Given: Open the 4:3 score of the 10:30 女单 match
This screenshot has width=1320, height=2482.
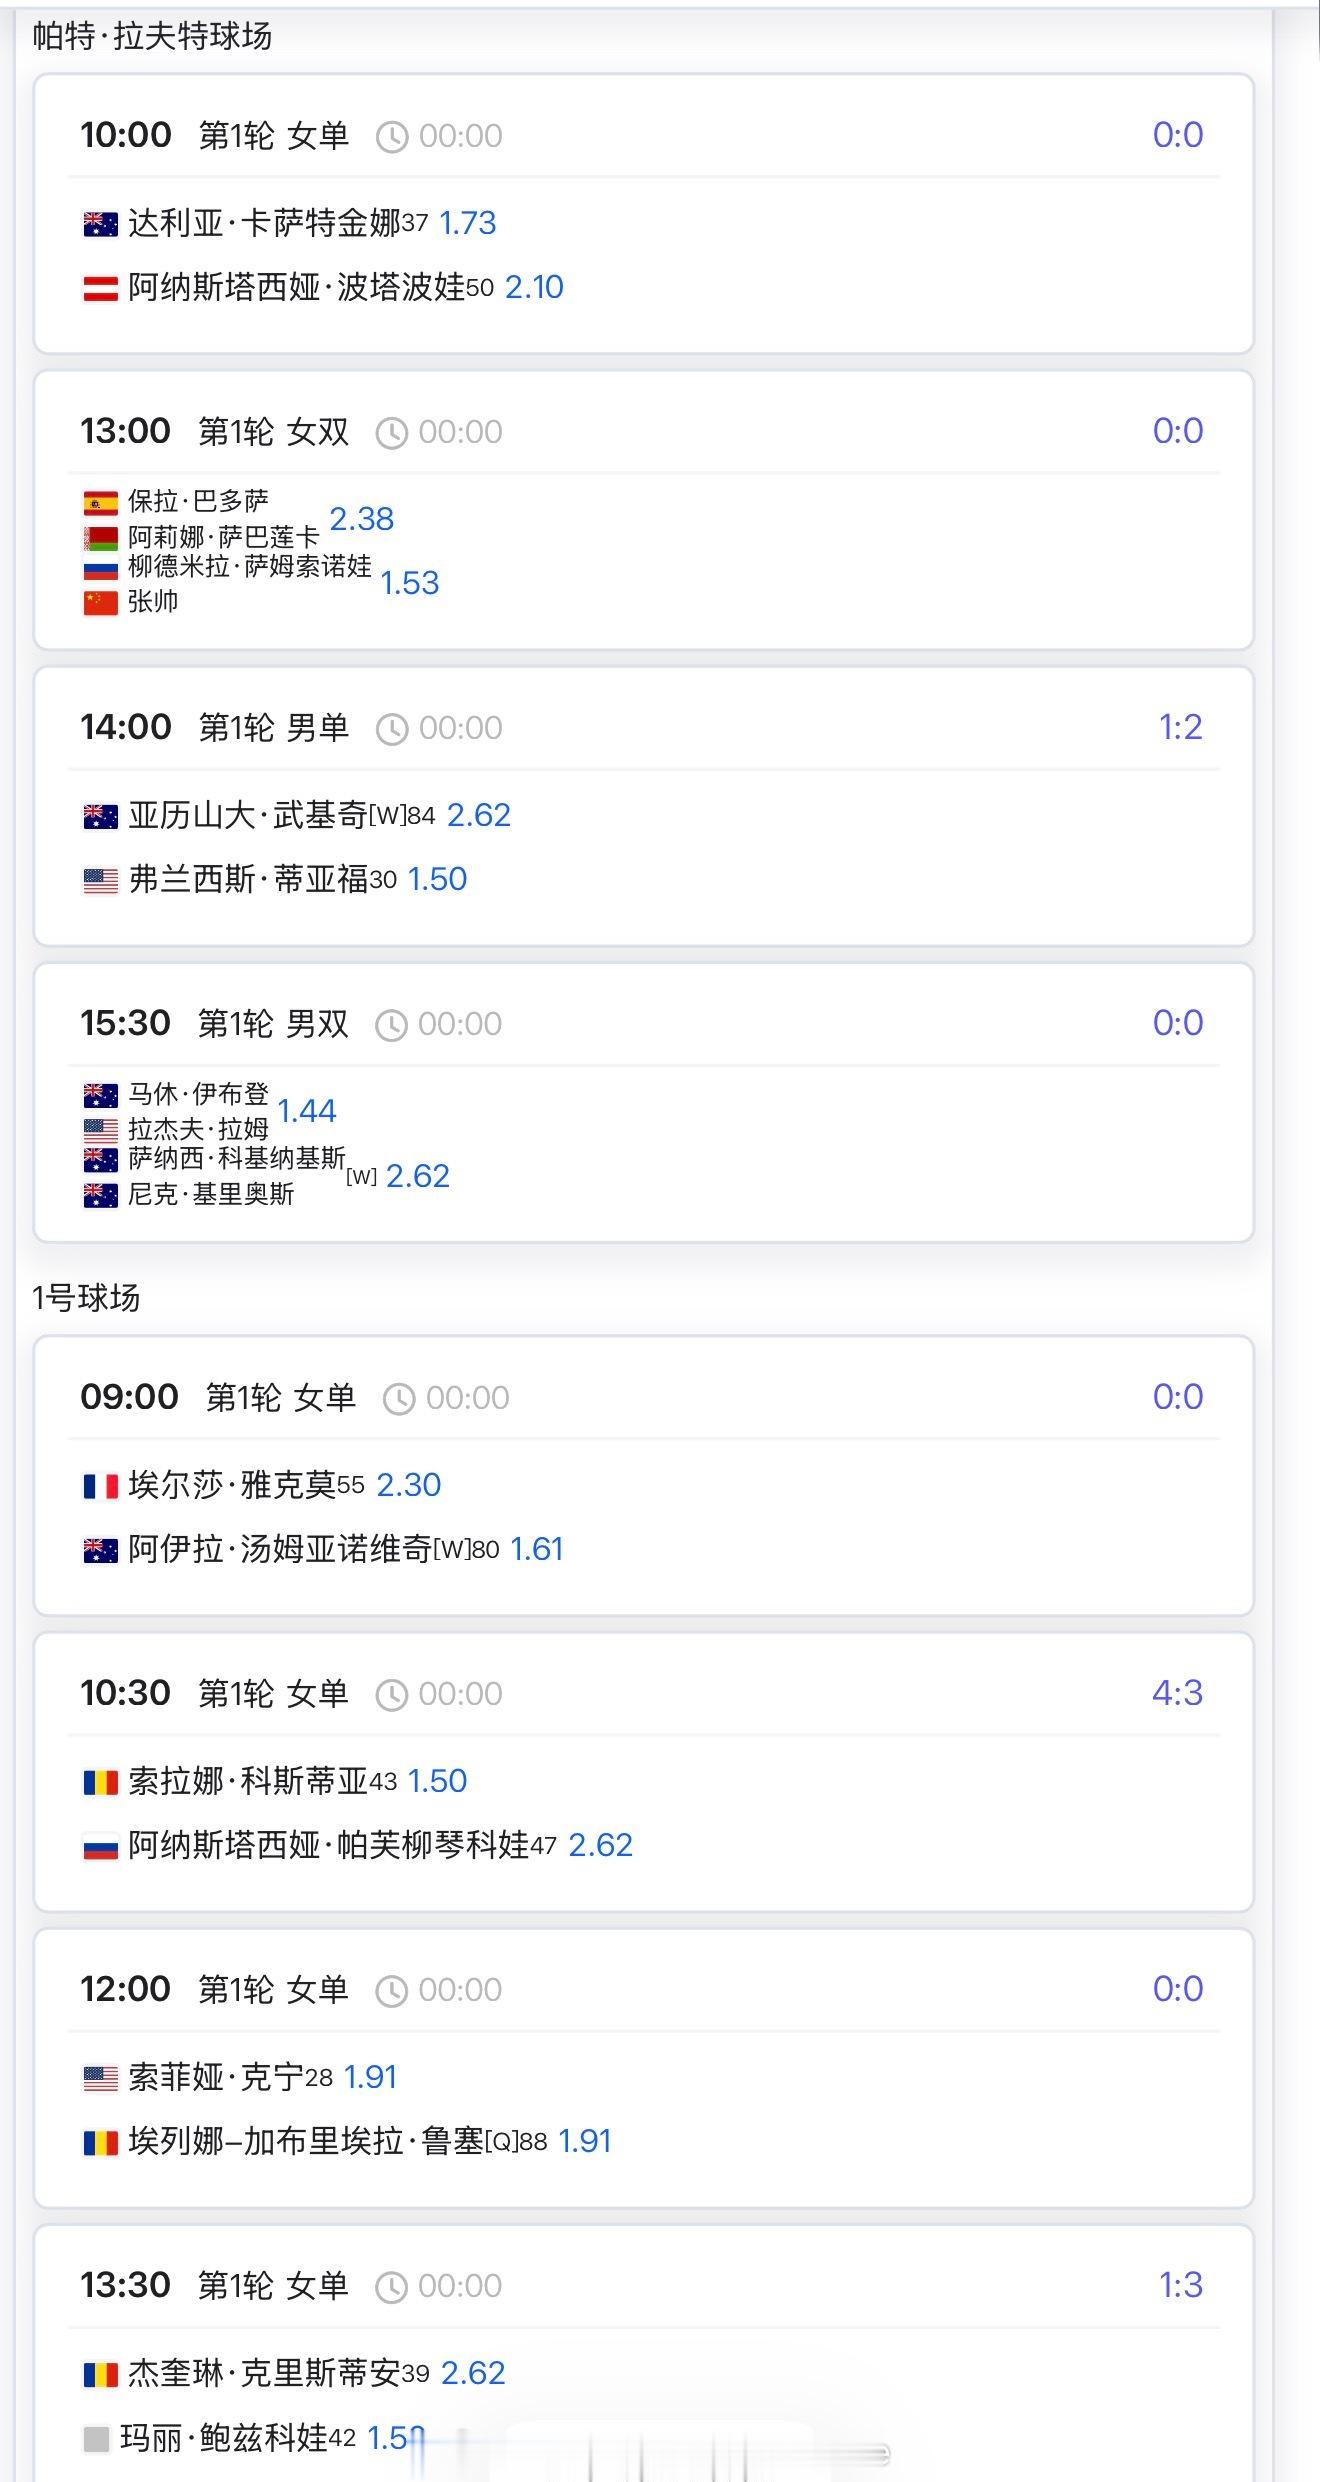Looking at the screenshot, I should 1177,1693.
